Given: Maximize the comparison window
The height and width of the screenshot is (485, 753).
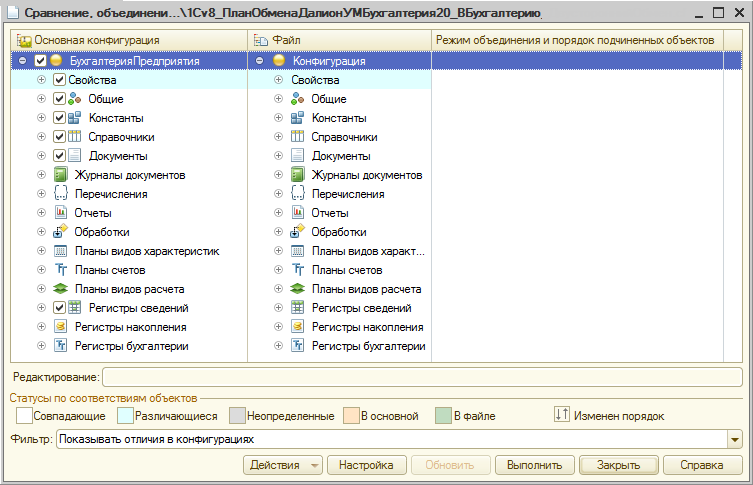Looking at the screenshot, I should 718,12.
